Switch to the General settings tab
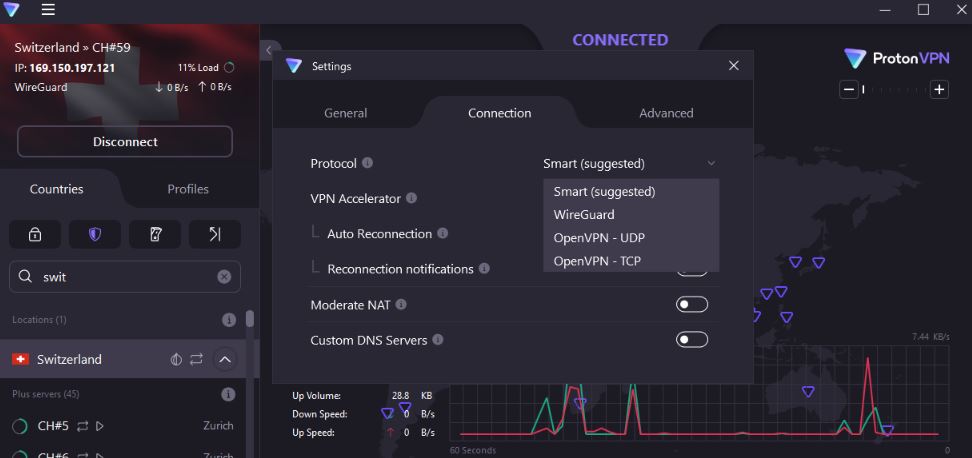 click(346, 113)
